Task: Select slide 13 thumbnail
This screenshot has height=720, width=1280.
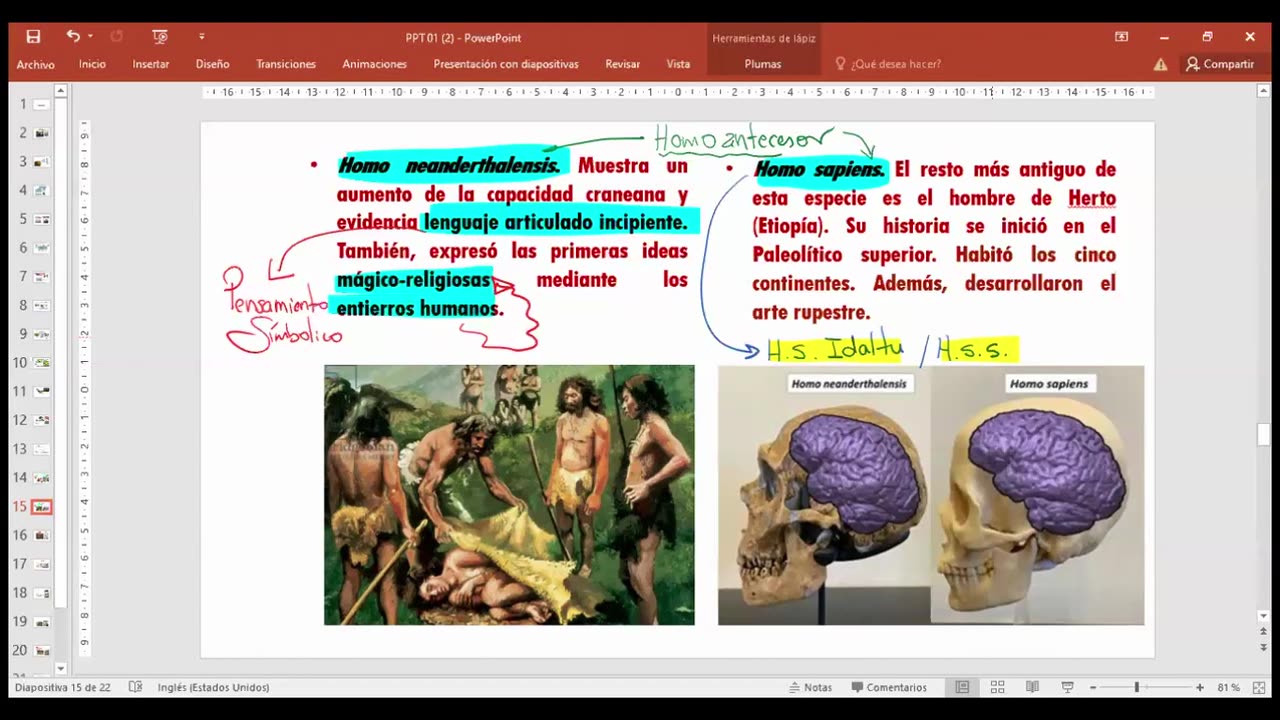Action: coord(41,449)
